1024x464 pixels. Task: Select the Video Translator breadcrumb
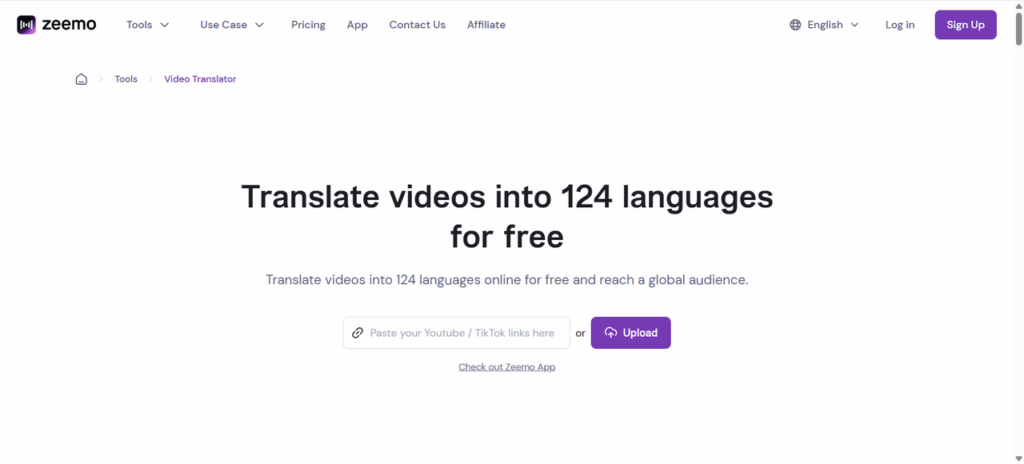pos(200,79)
